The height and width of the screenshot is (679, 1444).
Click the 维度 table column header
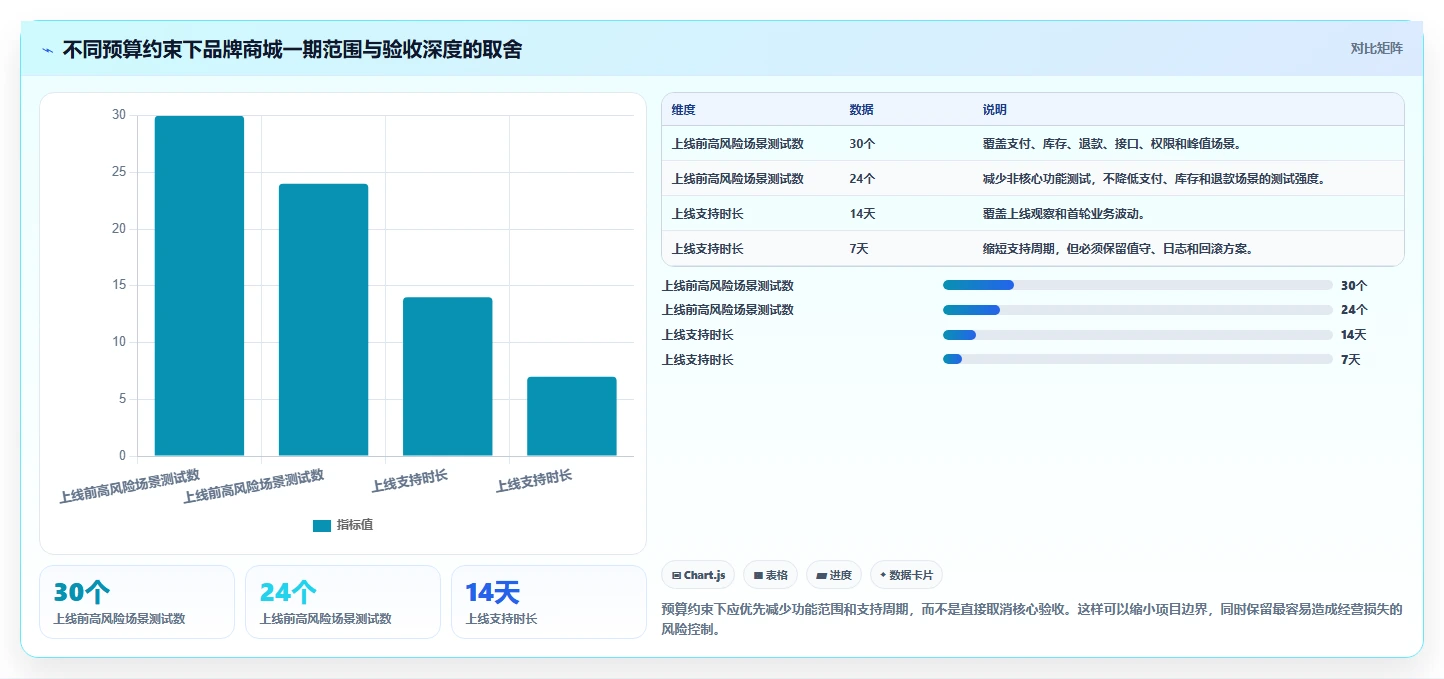(x=684, y=110)
